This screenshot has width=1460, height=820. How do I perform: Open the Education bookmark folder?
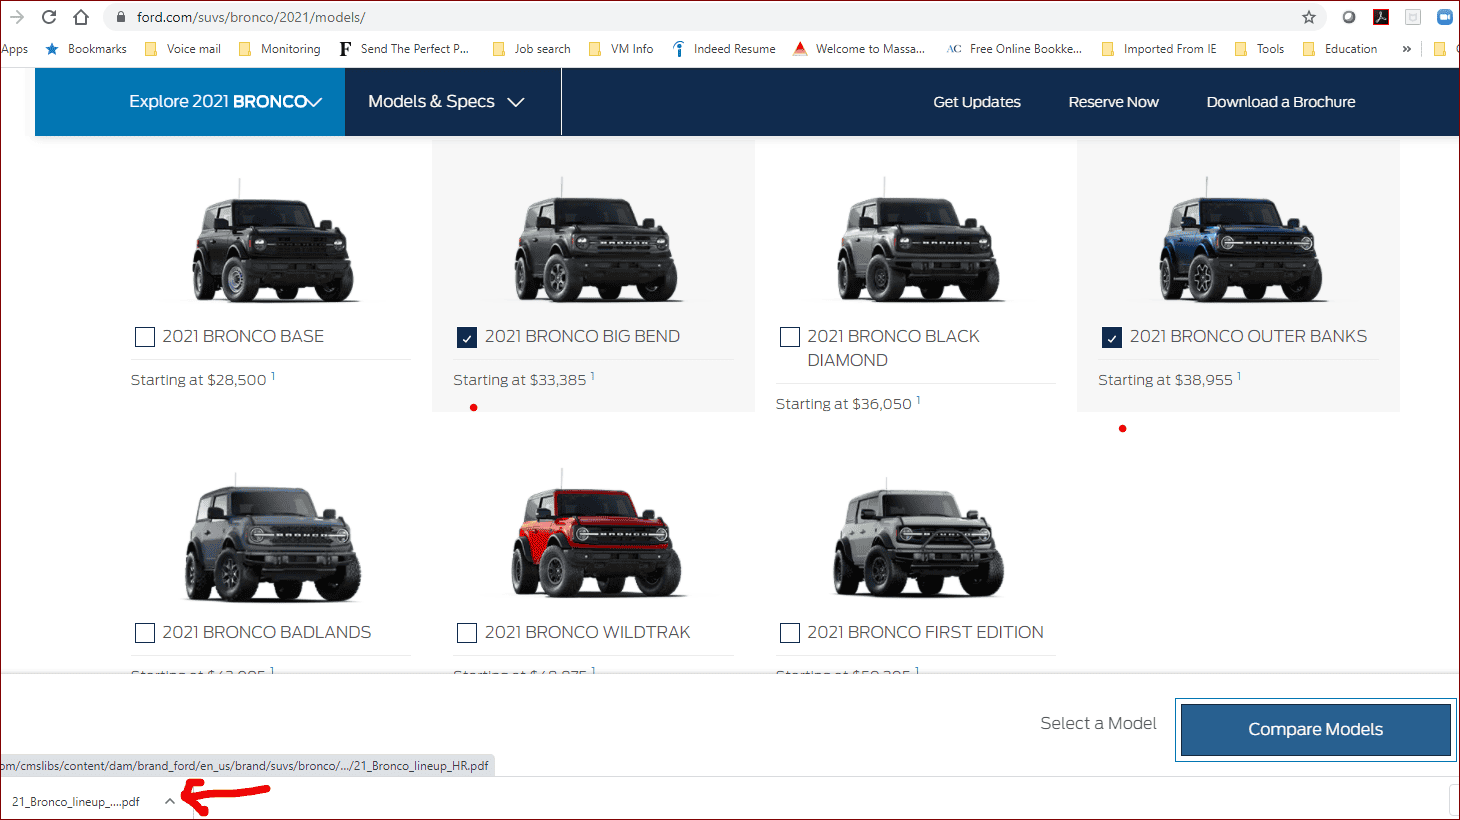1340,49
